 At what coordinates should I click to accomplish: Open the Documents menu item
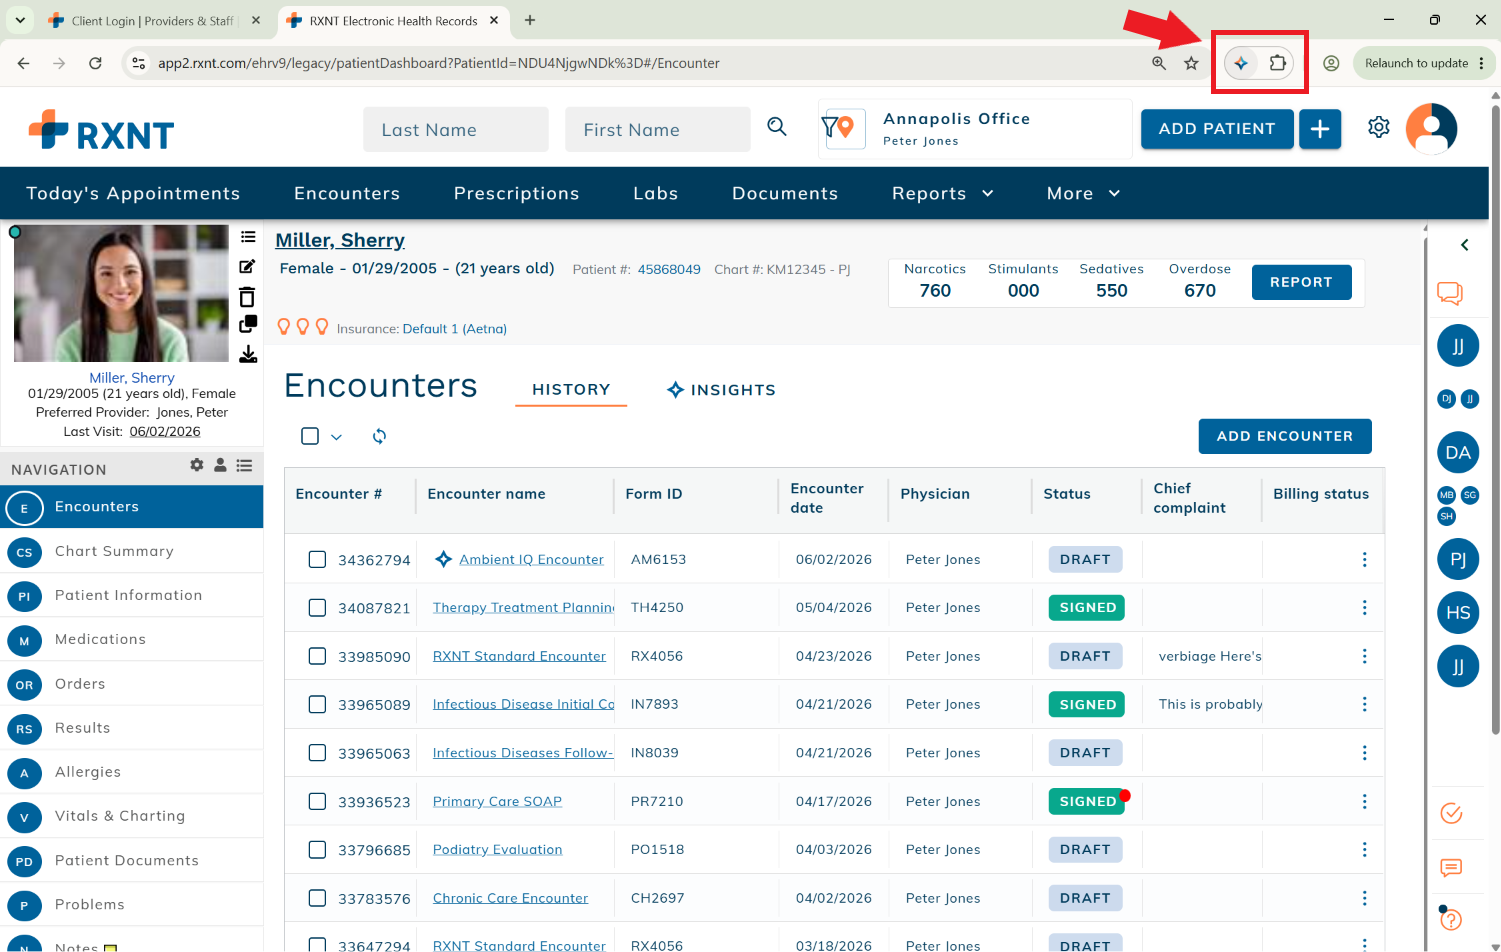click(x=785, y=193)
